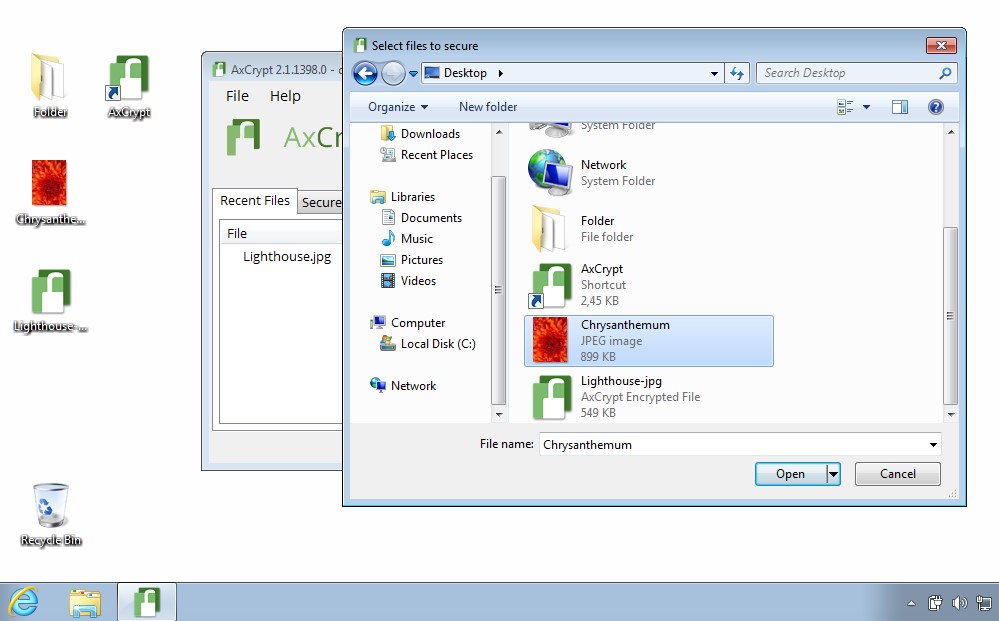This screenshot has width=999, height=621.
Task: Show hidden tray icons arrow
Action: [911, 603]
